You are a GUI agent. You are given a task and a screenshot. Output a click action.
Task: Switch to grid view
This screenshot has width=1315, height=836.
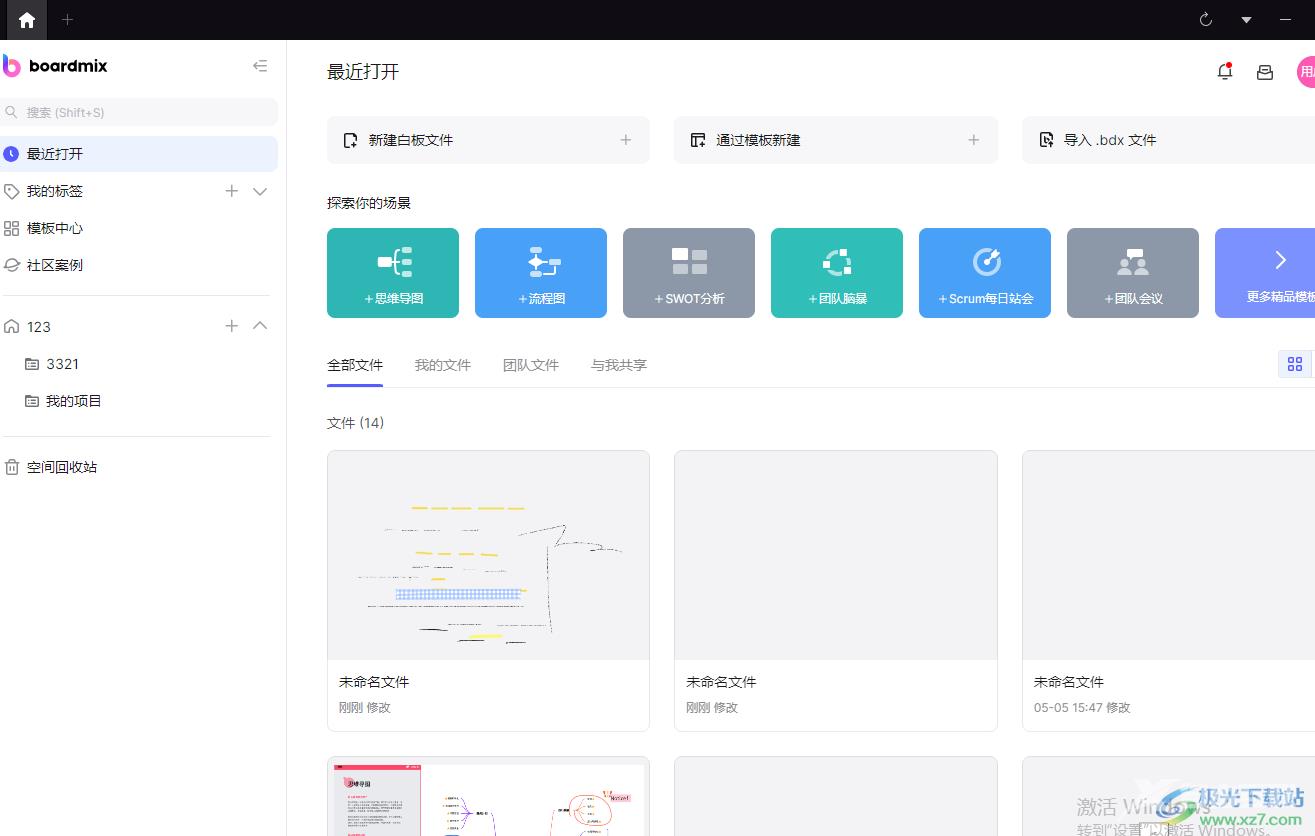click(x=1295, y=364)
